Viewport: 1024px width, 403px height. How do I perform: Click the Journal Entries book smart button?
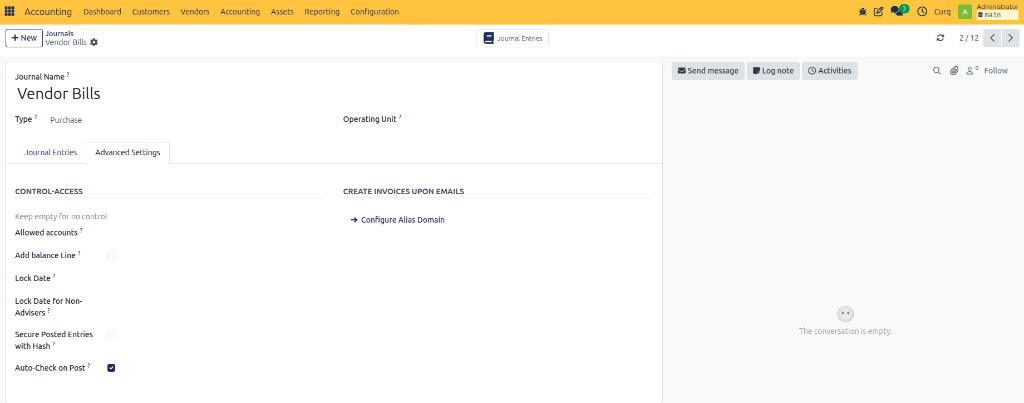(513, 39)
